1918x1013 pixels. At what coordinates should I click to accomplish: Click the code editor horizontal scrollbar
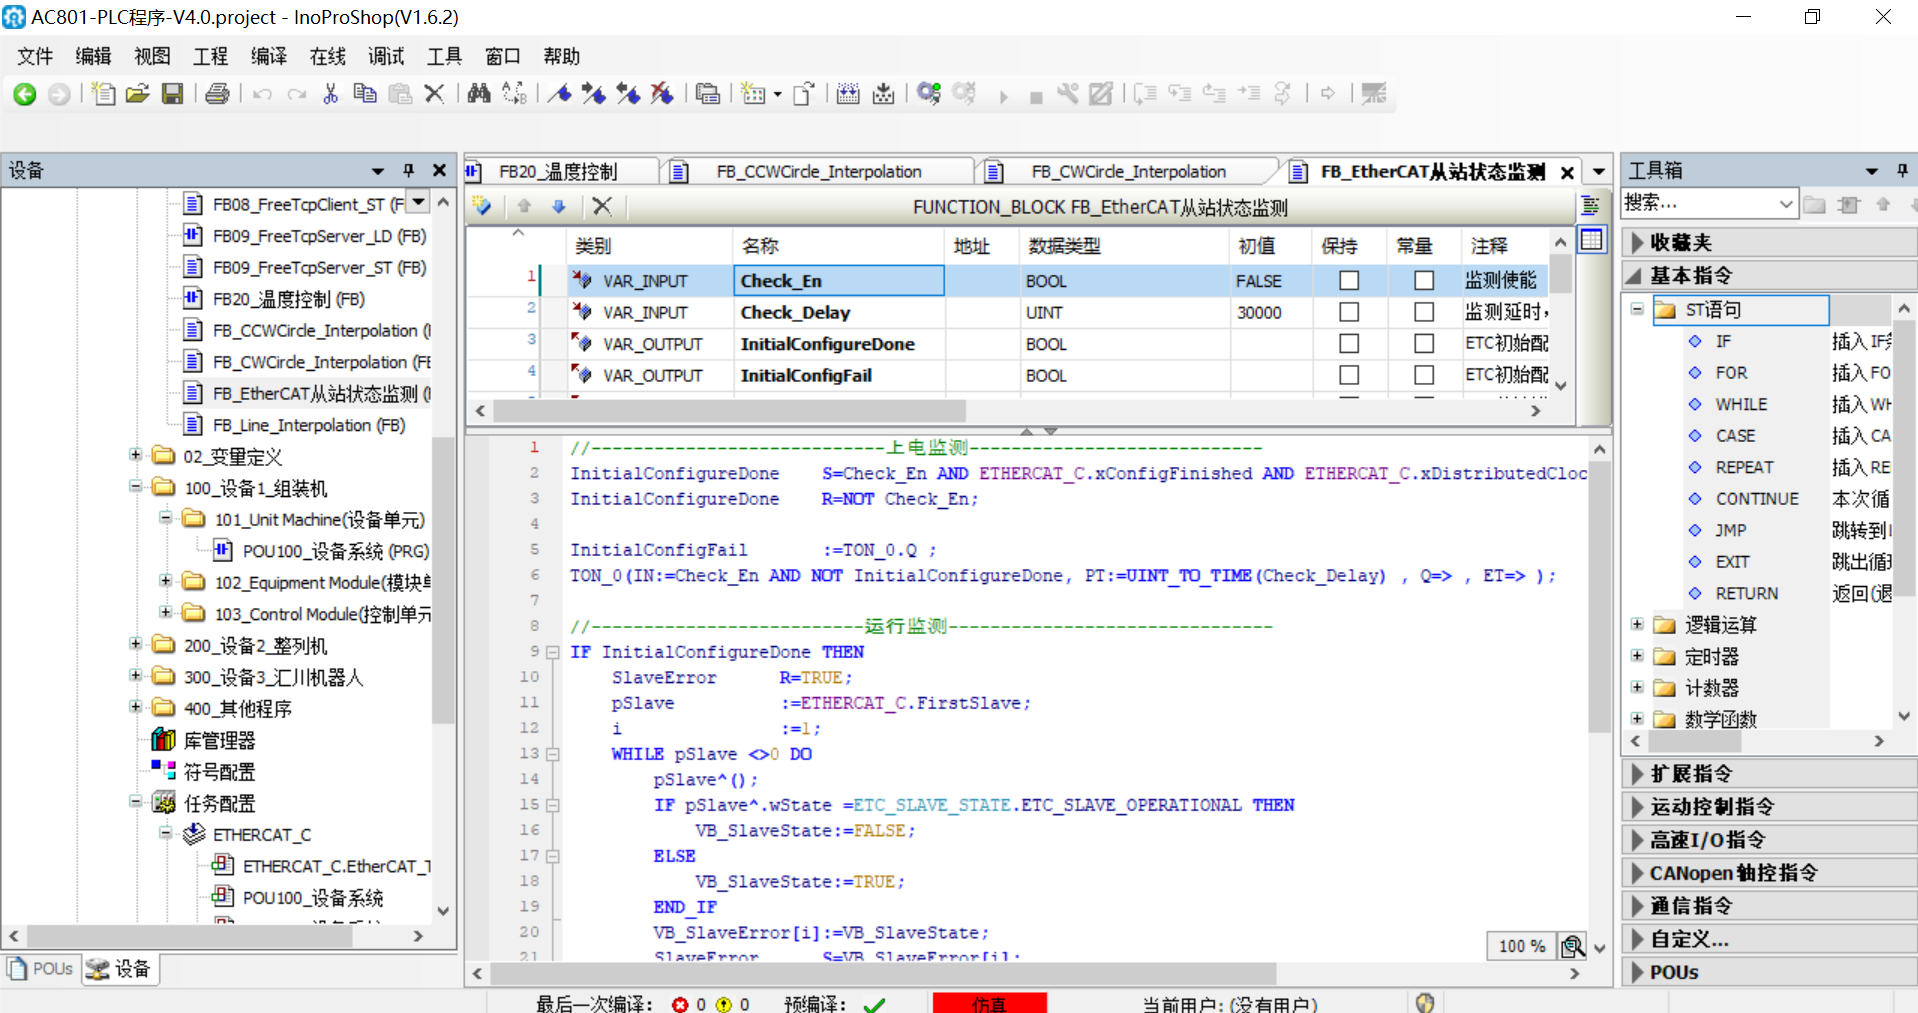click(x=882, y=973)
